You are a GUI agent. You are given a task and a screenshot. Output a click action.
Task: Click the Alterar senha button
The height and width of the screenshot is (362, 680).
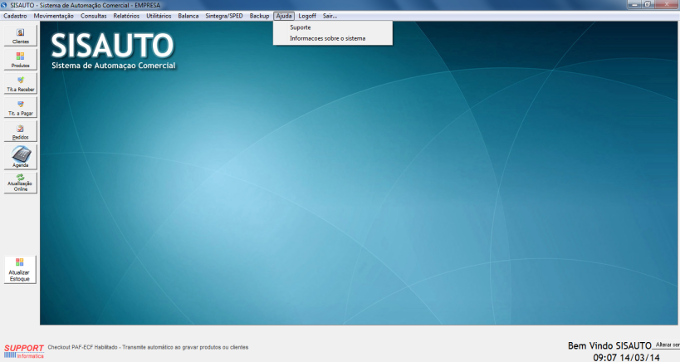pos(667,345)
